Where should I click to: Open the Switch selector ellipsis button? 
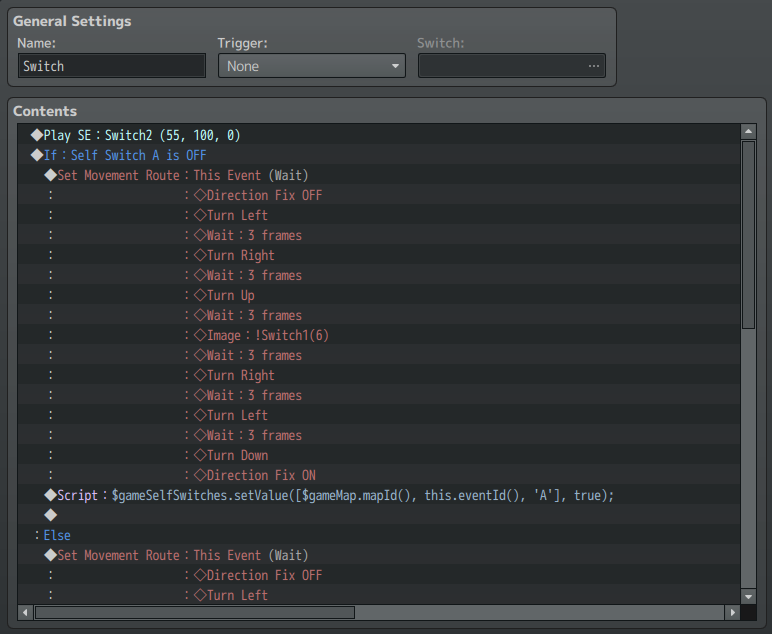point(594,66)
